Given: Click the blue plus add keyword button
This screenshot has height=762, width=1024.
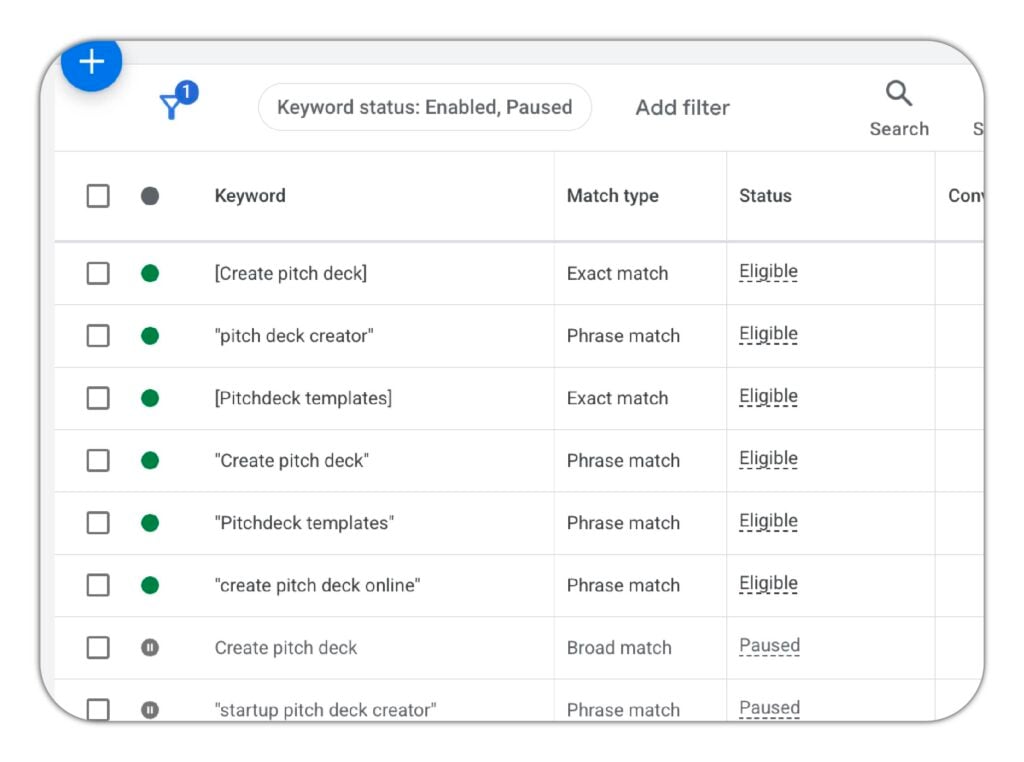Looking at the screenshot, I should point(91,63).
